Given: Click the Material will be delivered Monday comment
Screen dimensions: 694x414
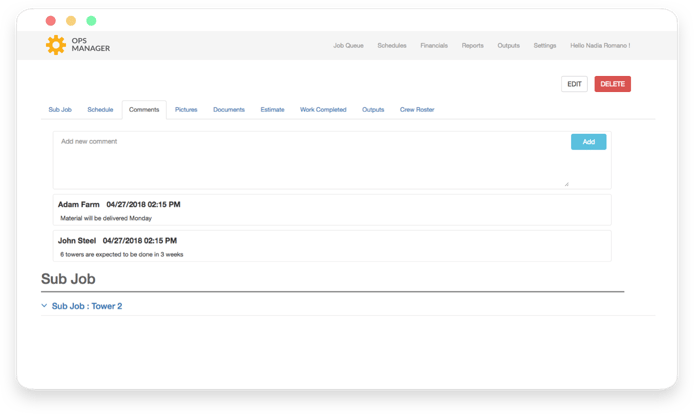Looking at the screenshot, I should pyautogui.click(x=106, y=218).
